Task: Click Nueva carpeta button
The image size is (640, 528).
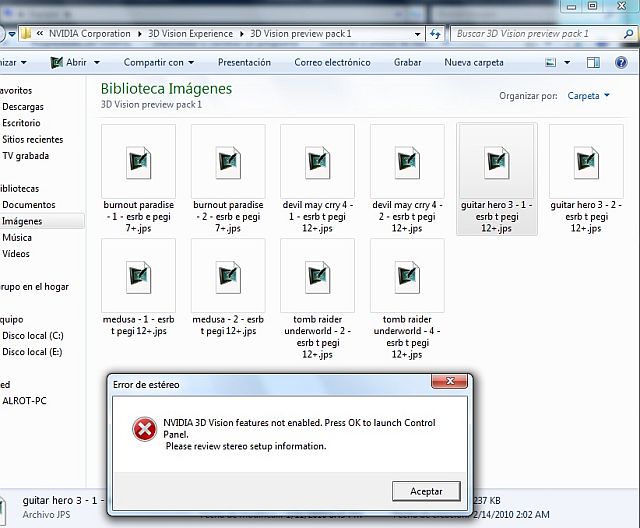Action: tap(474, 62)
